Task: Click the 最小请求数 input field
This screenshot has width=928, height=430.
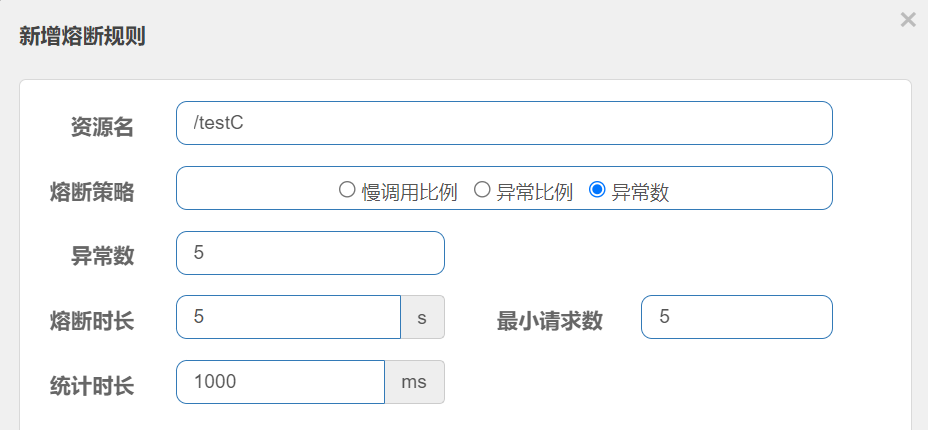Action: pyautogui.click(x=737, y=317)
